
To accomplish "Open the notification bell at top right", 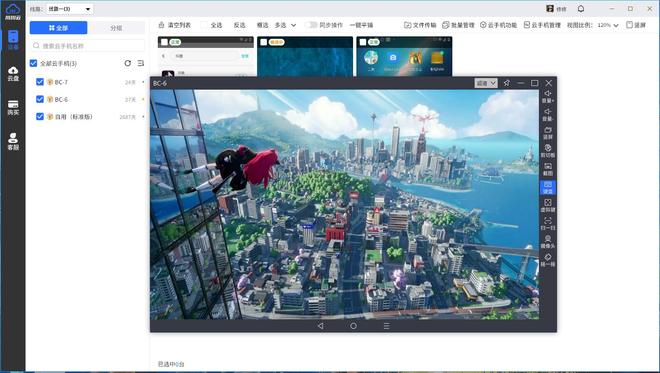I will coord(581,8).
